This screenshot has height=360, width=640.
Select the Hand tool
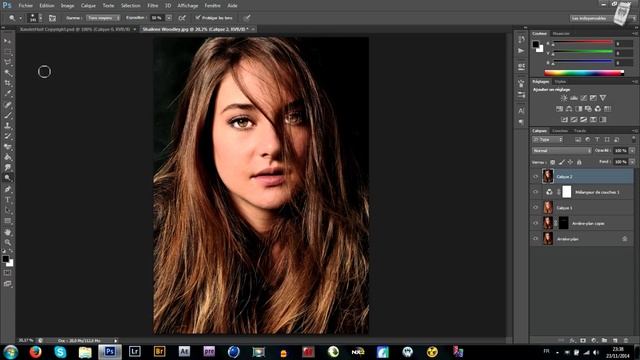point(7,232)
